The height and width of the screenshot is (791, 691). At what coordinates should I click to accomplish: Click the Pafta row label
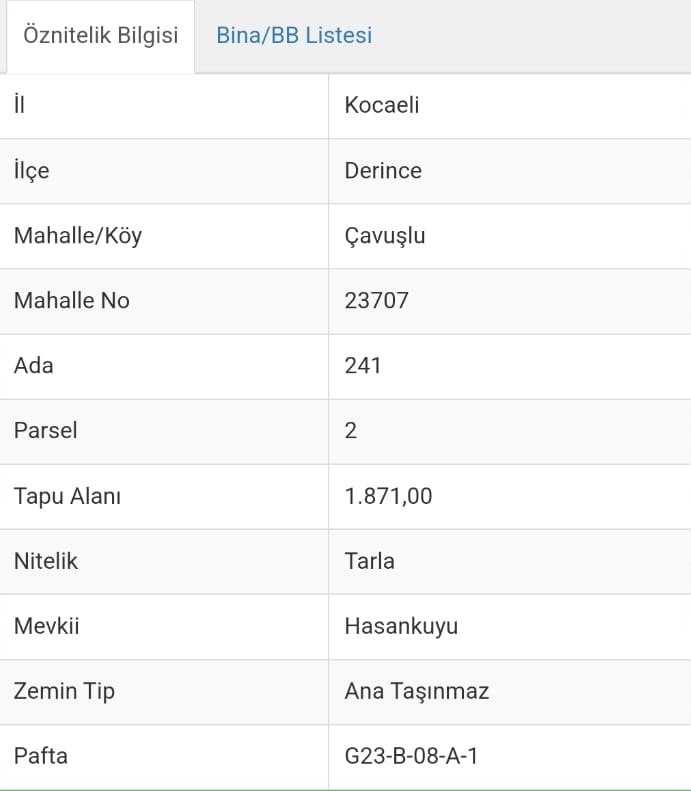[41, 756]
